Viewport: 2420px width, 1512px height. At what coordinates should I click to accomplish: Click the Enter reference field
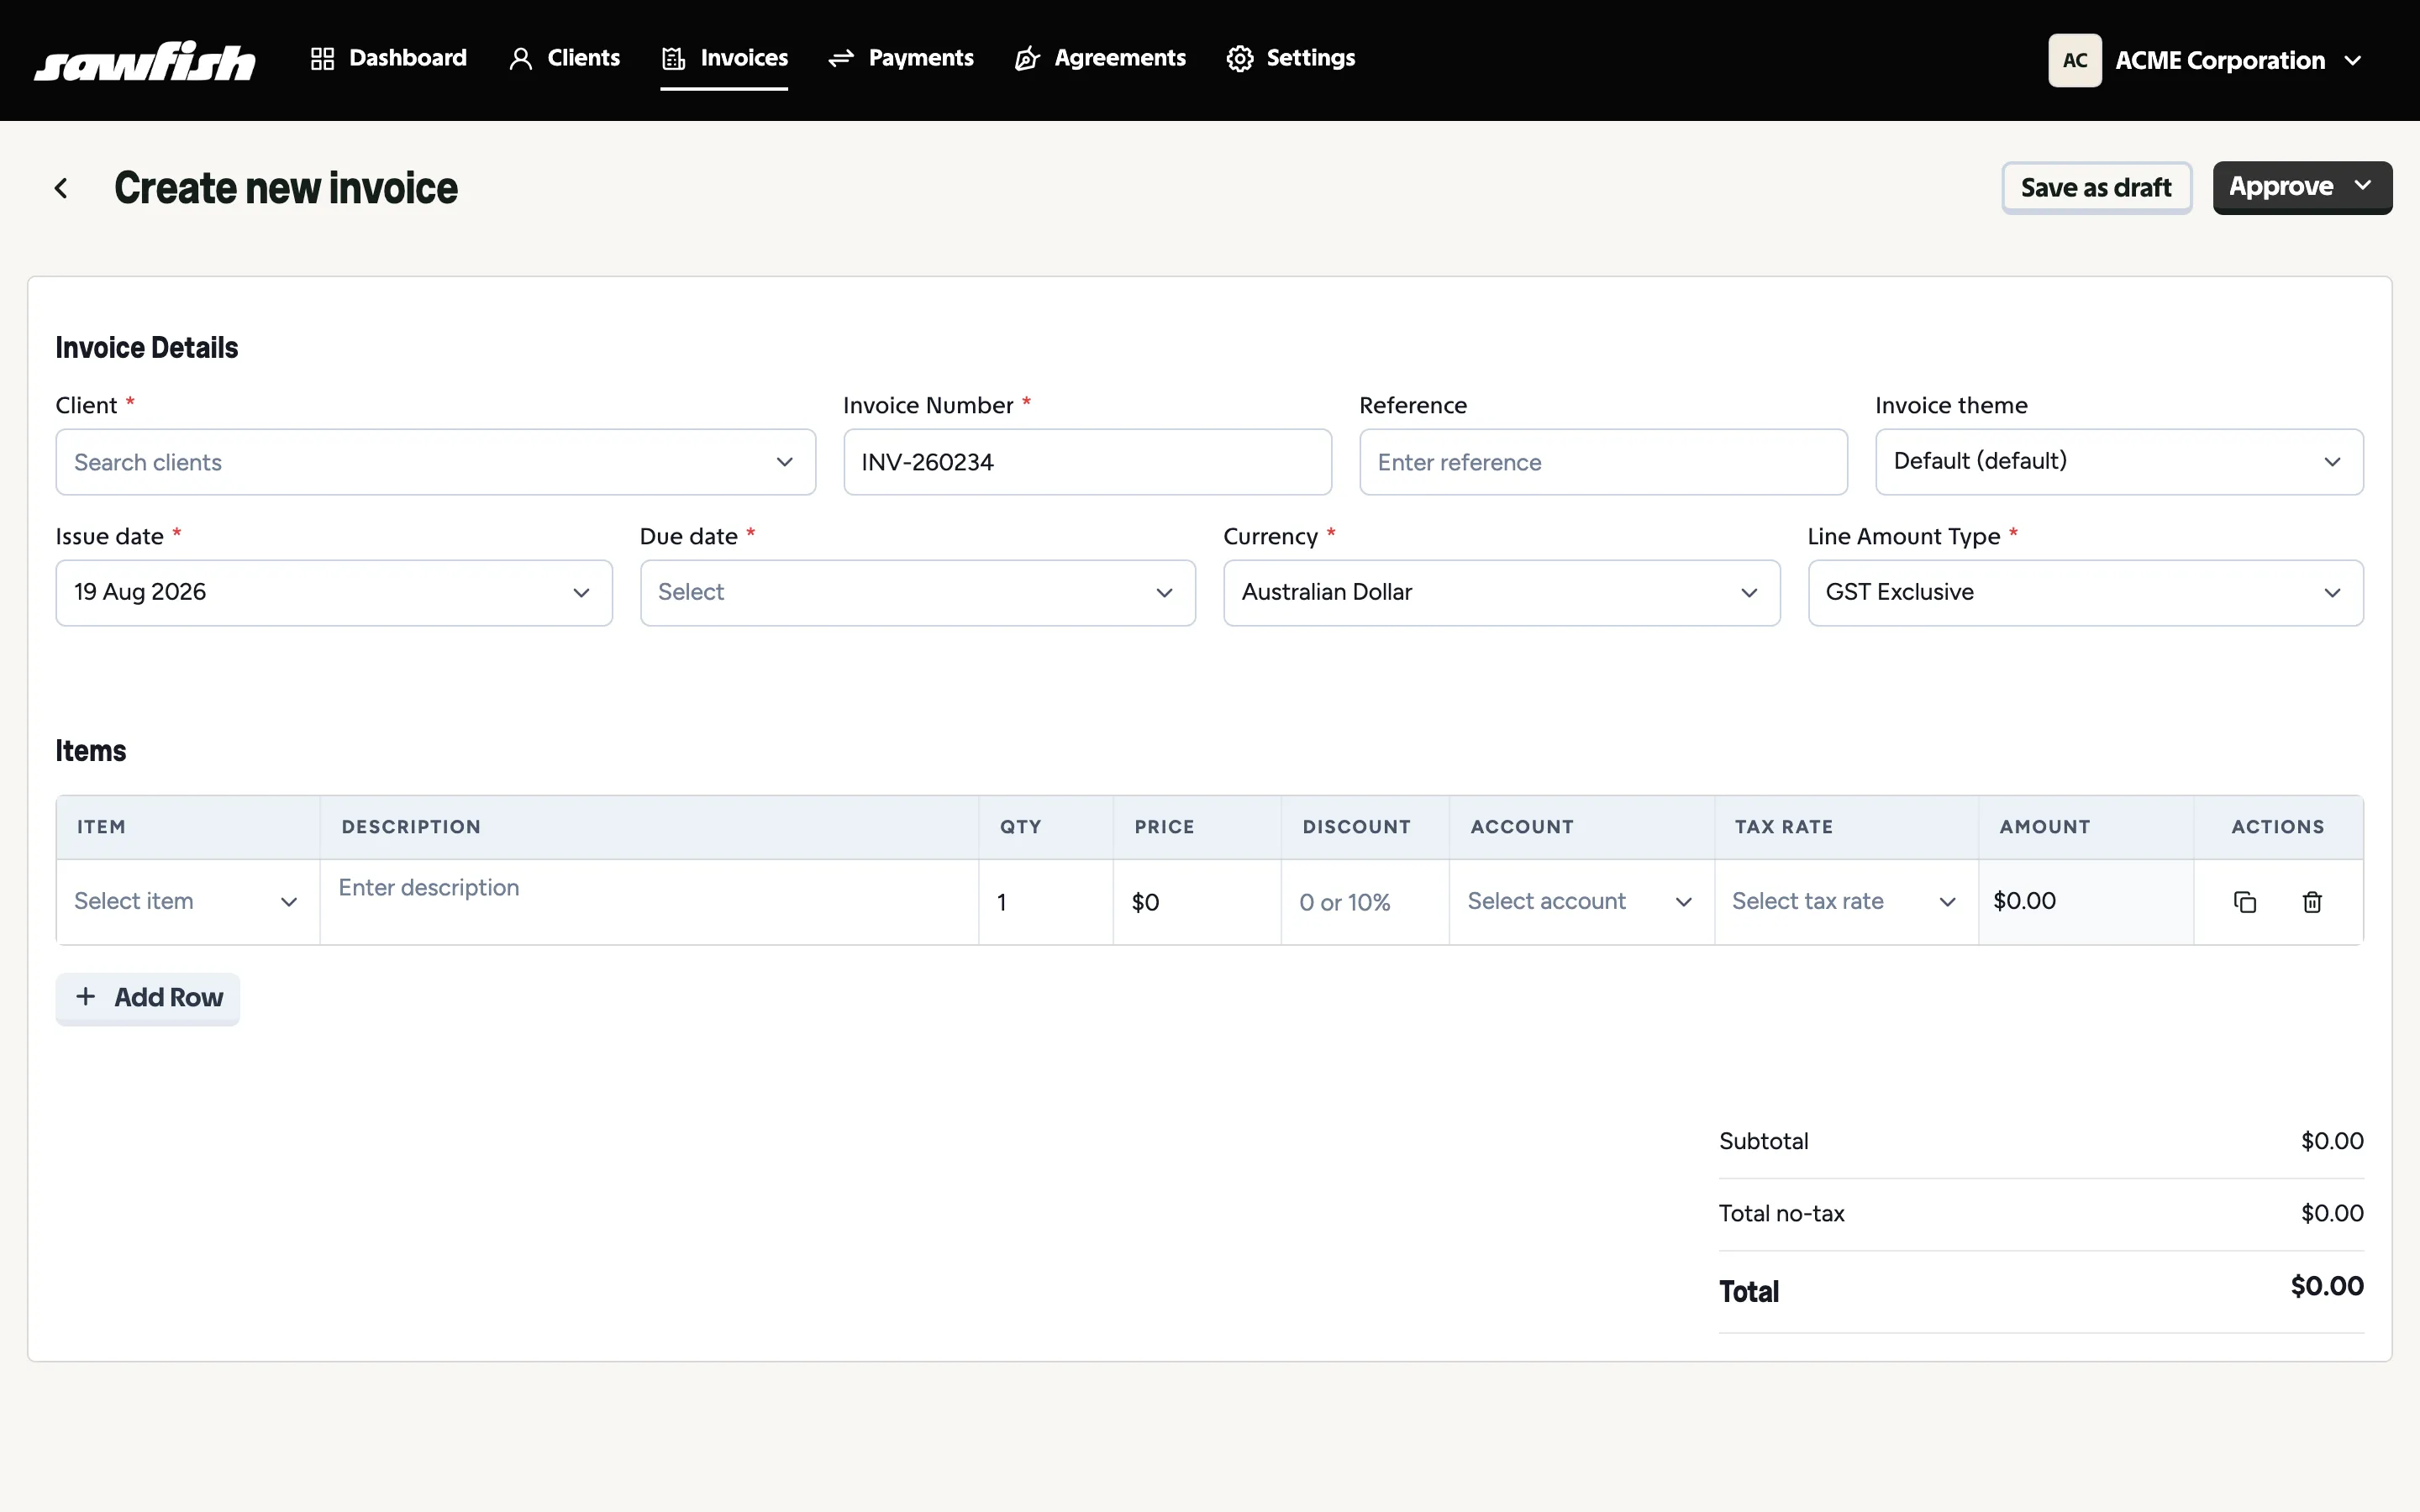(1603, 462)
